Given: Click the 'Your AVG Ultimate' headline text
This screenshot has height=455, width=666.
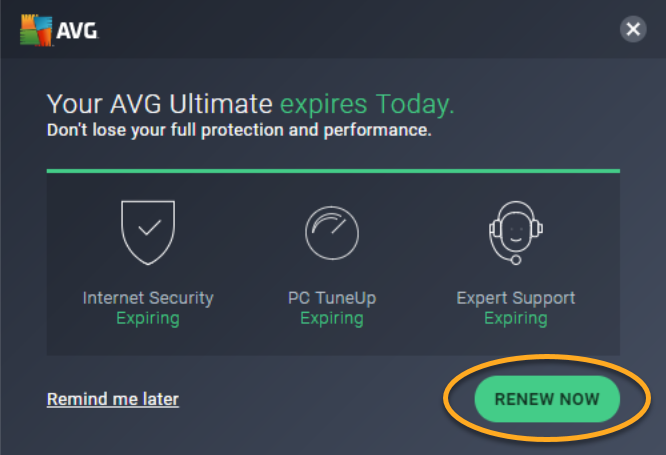Looking at the screenshot, I should (159, 104).
